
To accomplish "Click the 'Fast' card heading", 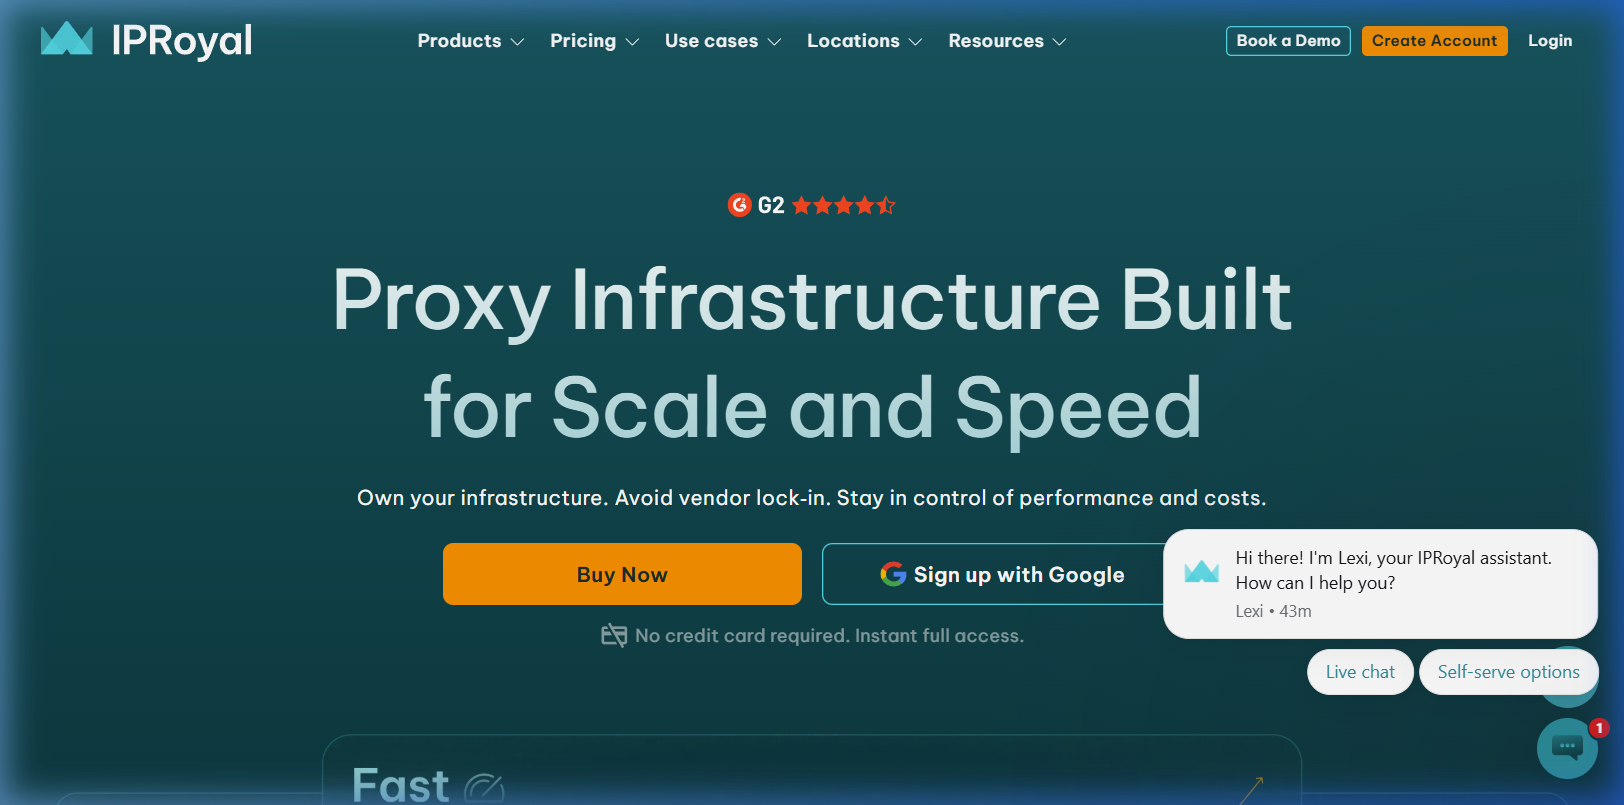I will pos(400,785).
